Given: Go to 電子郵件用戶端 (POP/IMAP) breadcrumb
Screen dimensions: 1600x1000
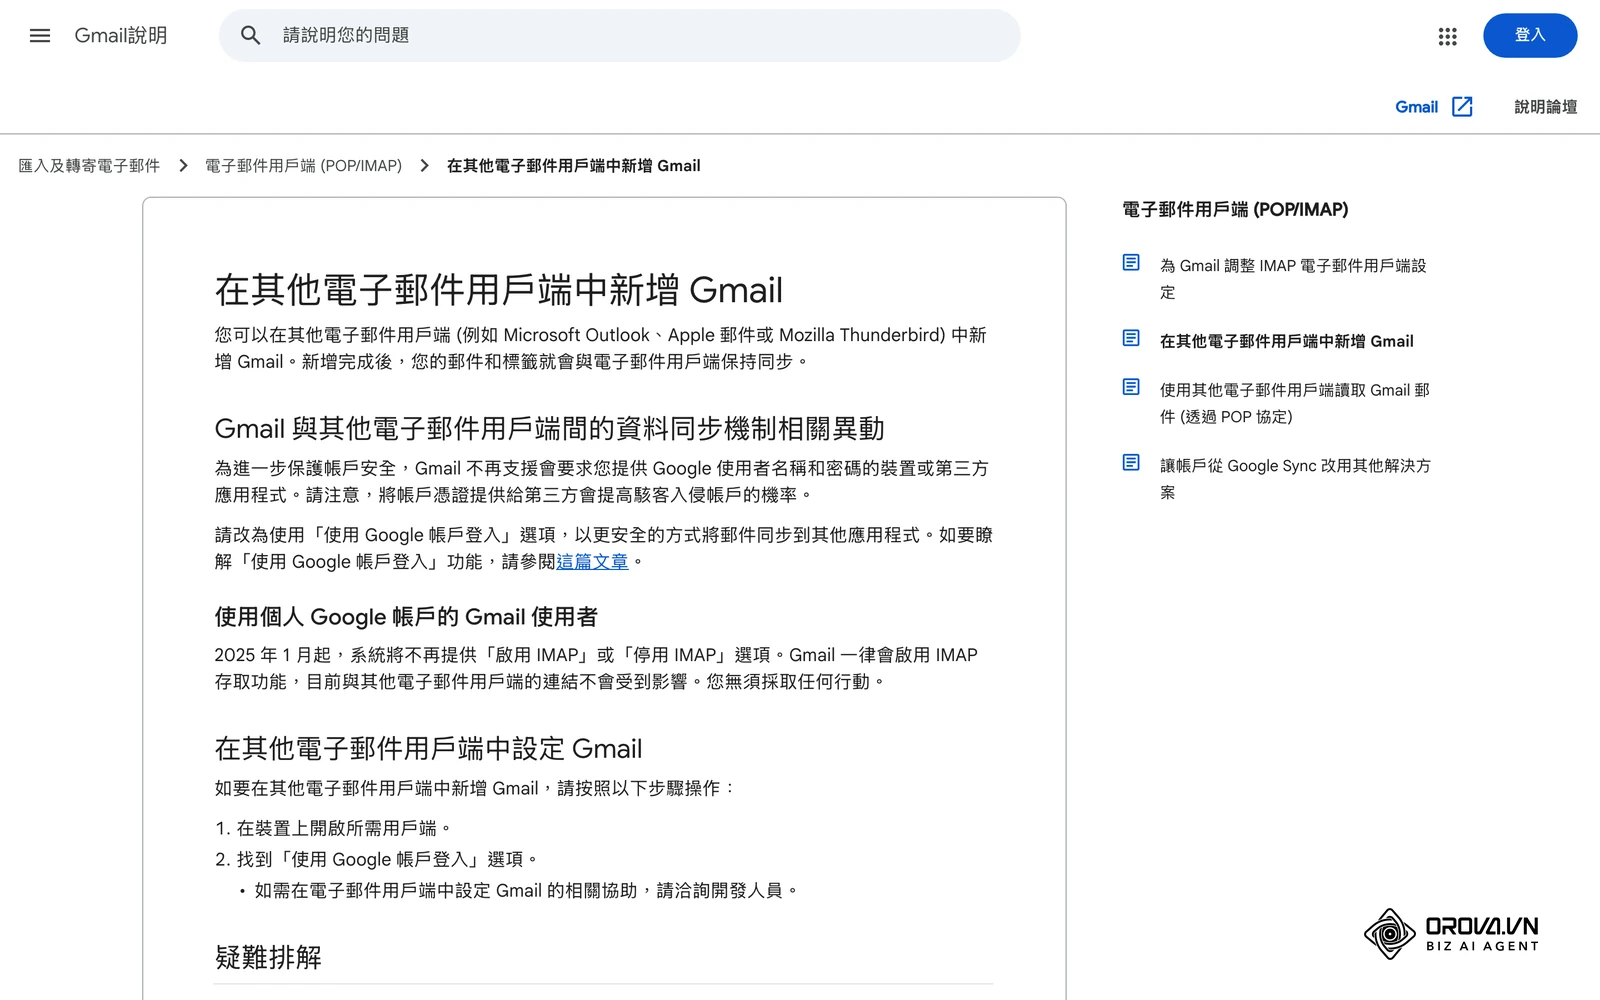Looking at the screenshot, I should [x=303, y=166].
